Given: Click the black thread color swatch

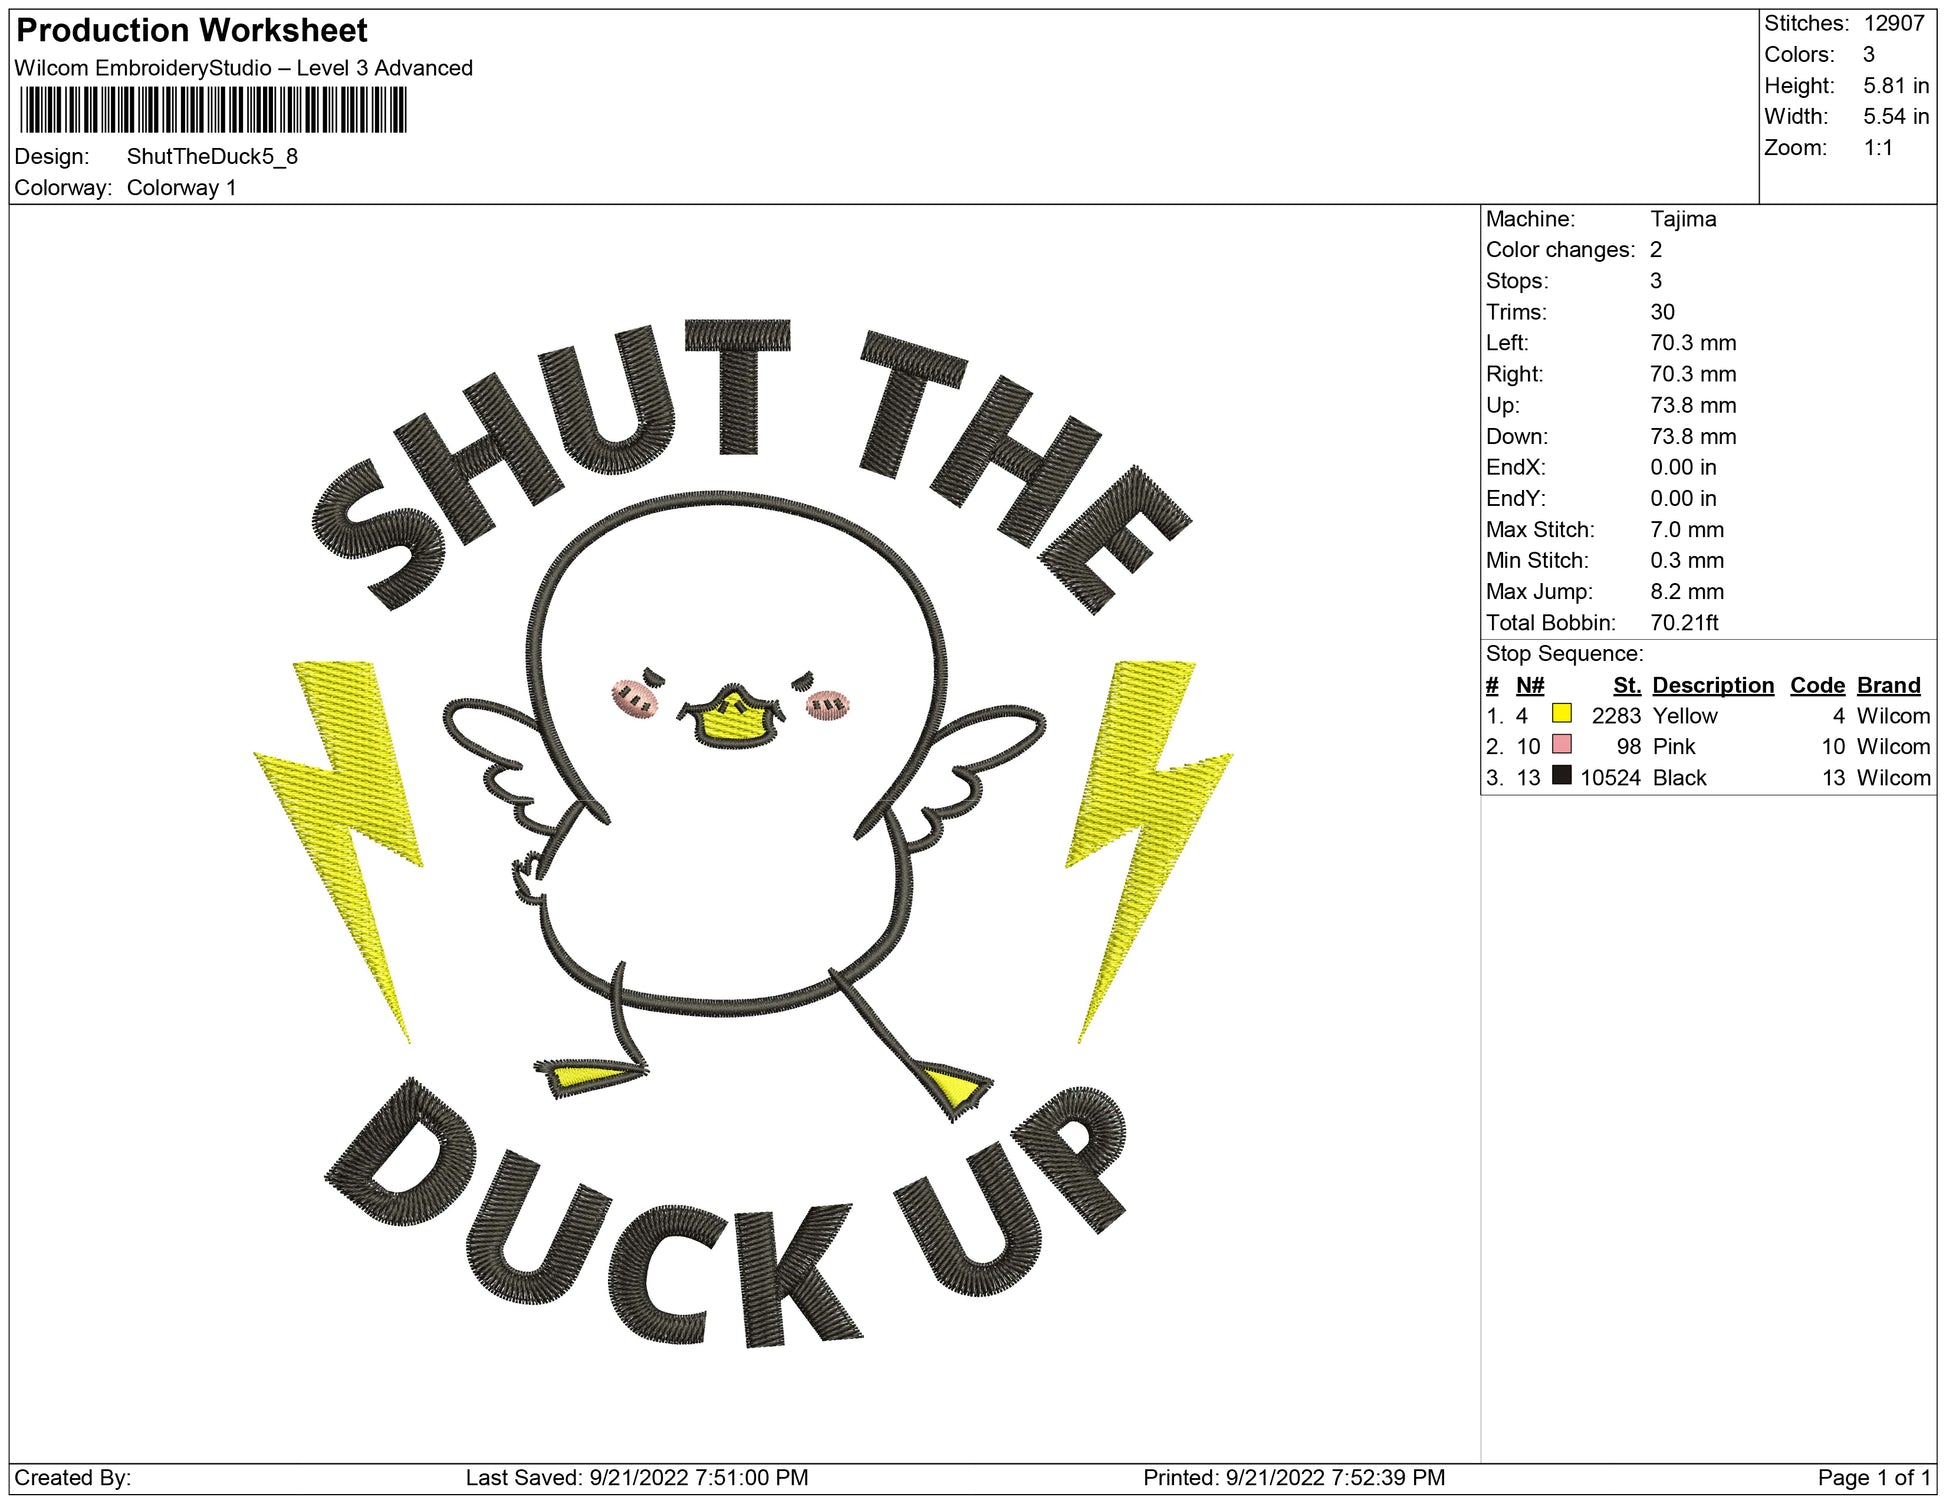Looking at the screenshot, I should pos(1561,775).
